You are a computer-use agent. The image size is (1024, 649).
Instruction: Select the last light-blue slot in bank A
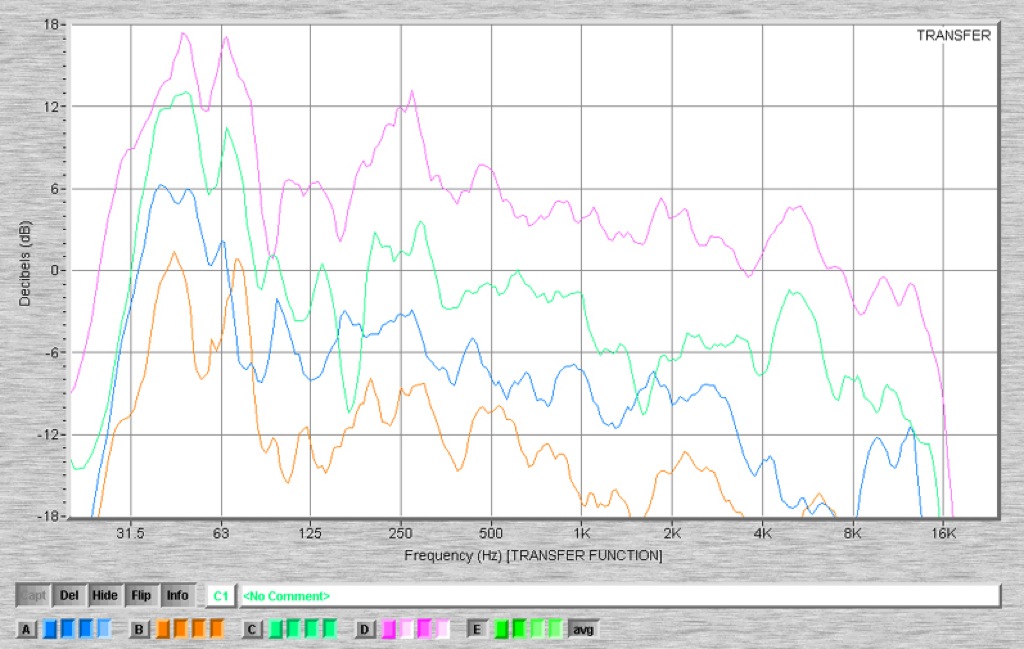(104, 629)
